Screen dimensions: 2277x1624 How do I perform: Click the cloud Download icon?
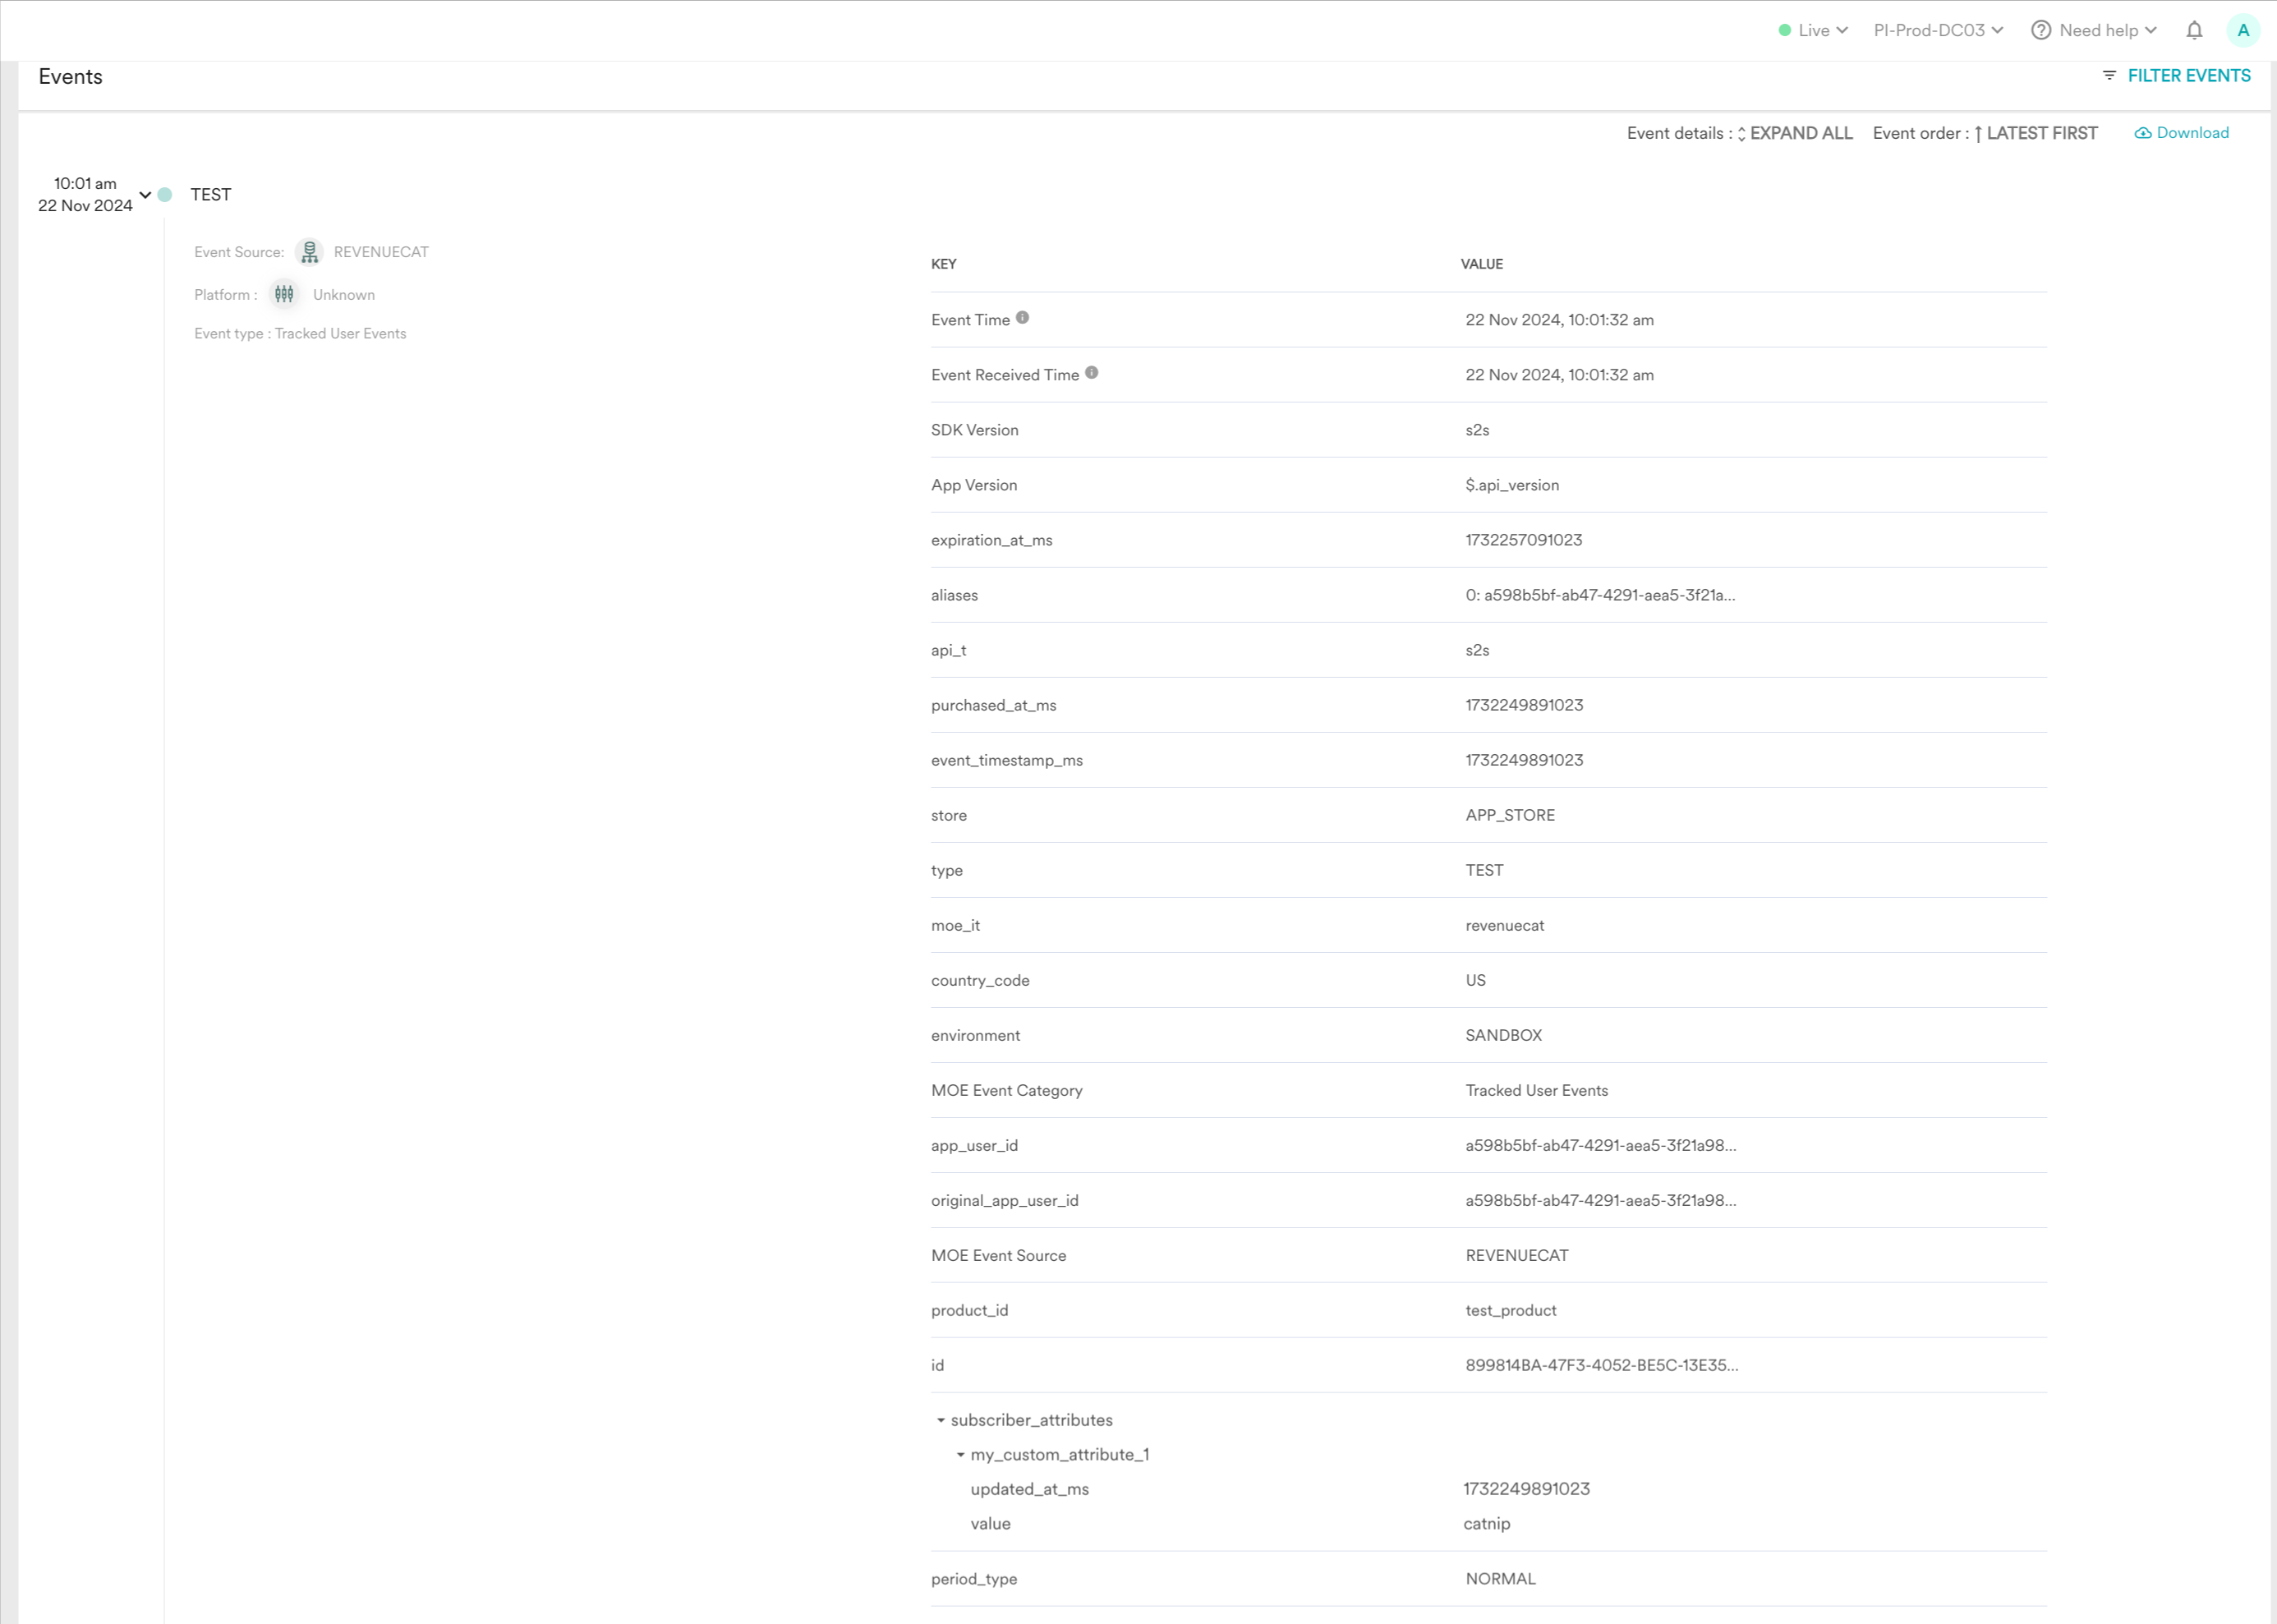tap(2143, 133)
